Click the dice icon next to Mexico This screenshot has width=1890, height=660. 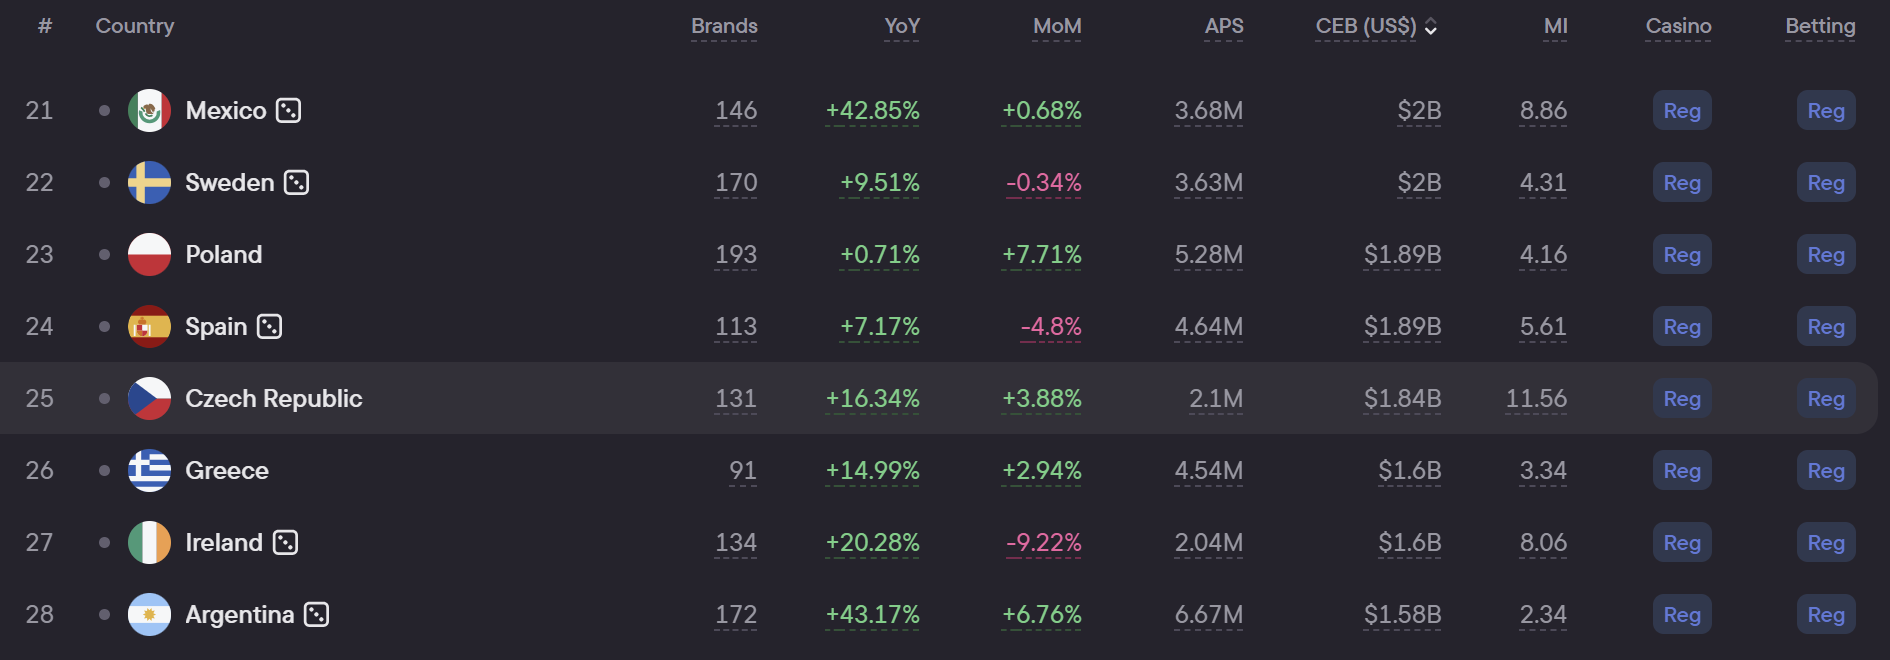(288, 110)
